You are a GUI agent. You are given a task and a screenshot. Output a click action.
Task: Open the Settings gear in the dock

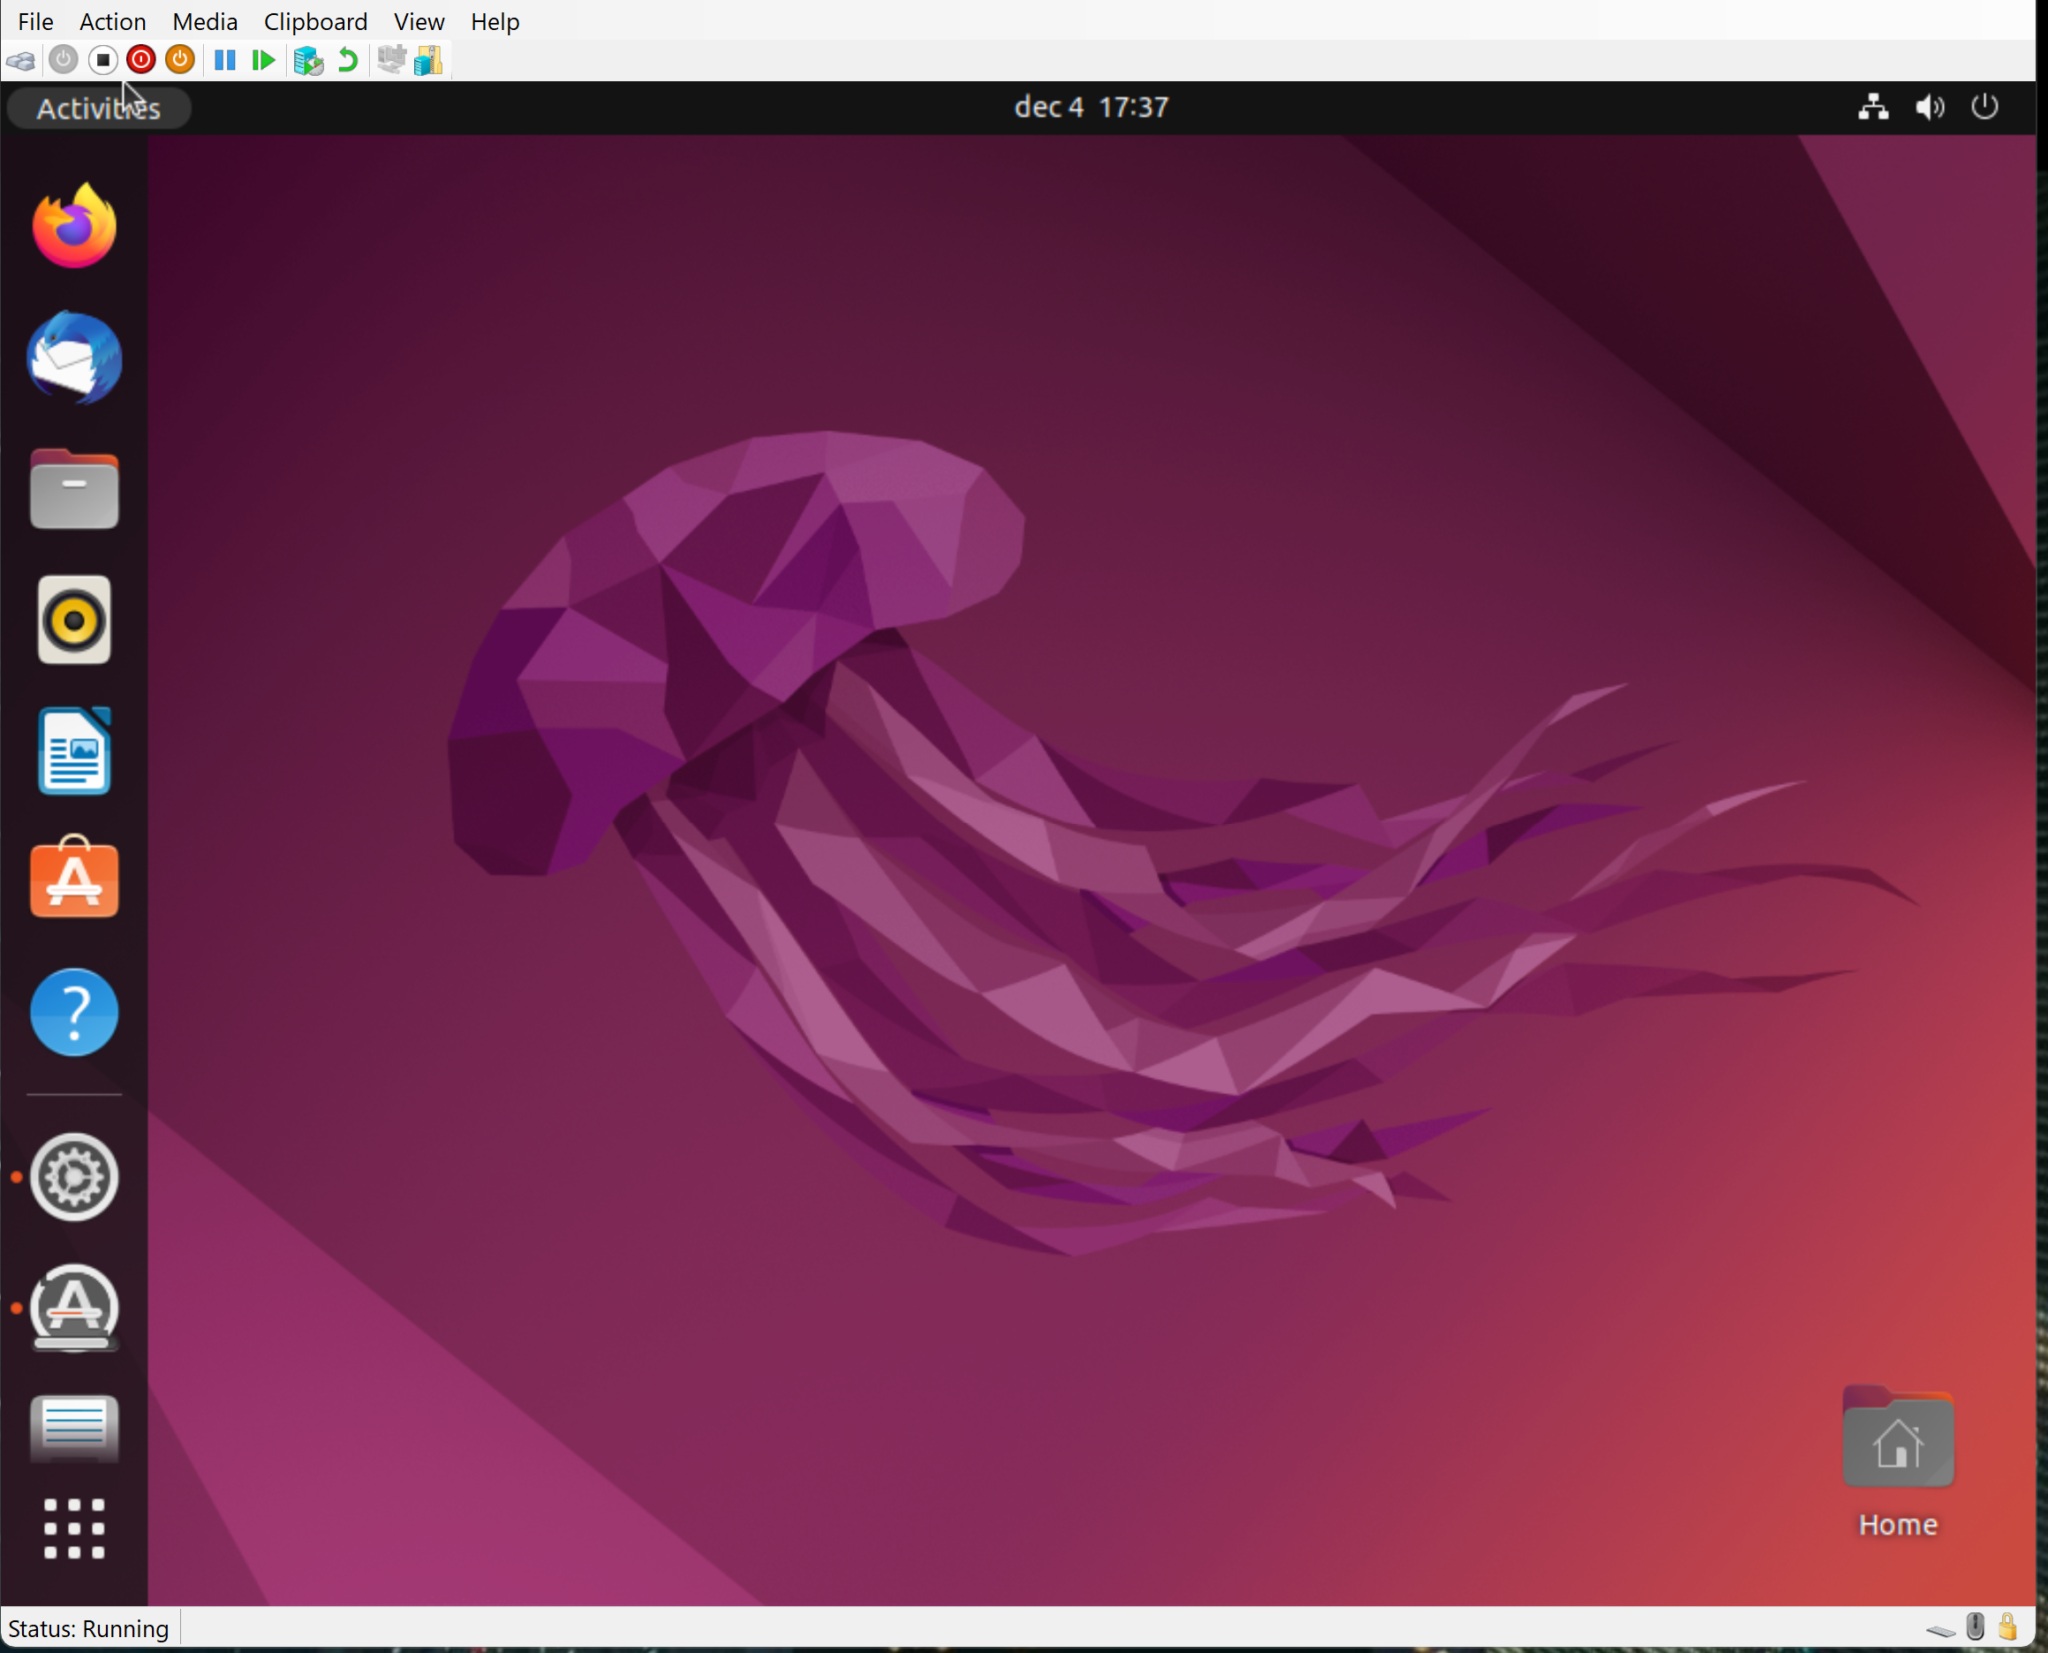[73, 1177]
